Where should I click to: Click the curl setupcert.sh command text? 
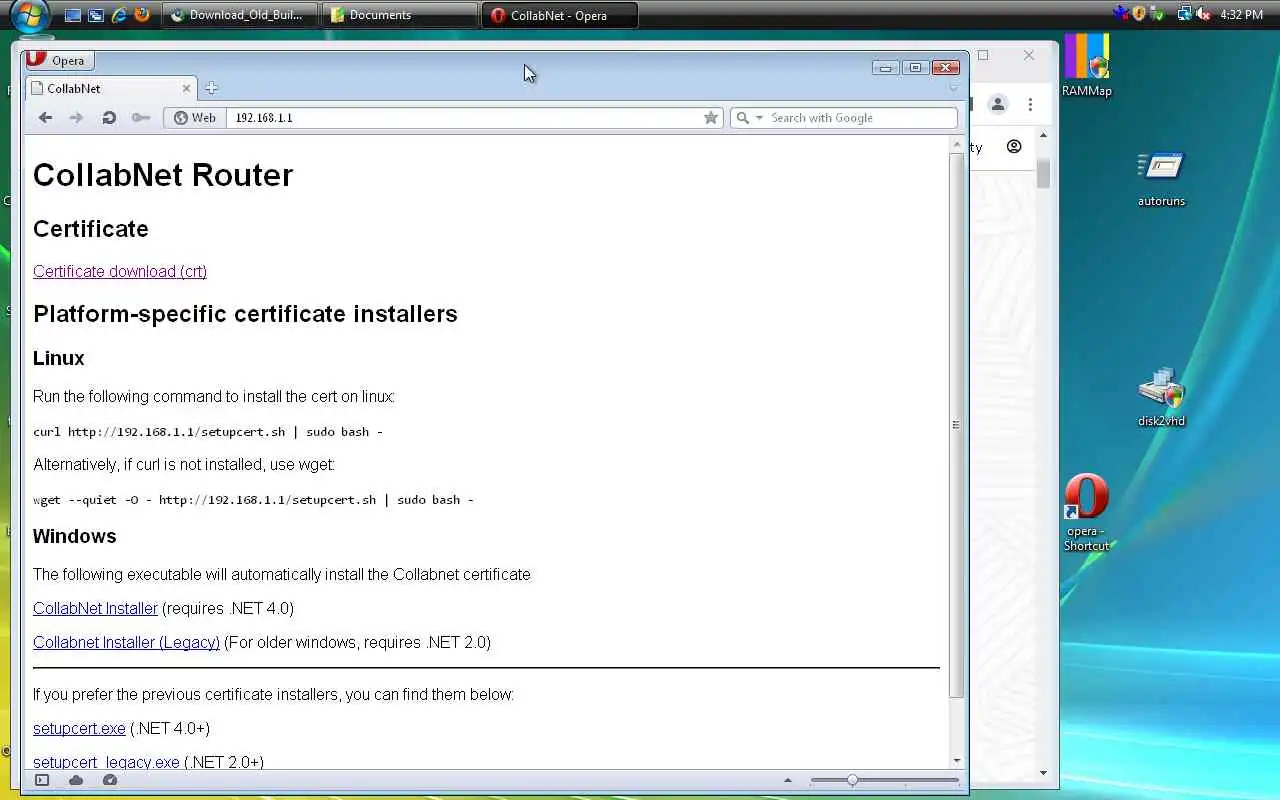click(208, 432)
